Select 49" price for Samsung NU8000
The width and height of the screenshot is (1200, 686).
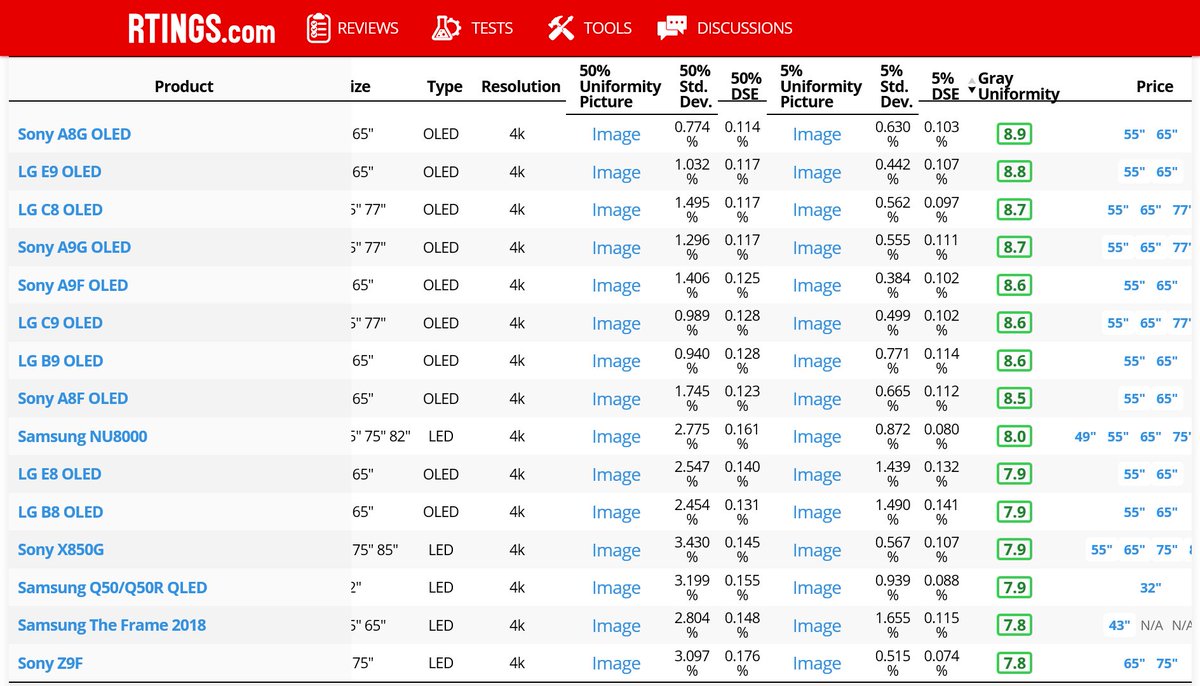[x=1085, y=437]
